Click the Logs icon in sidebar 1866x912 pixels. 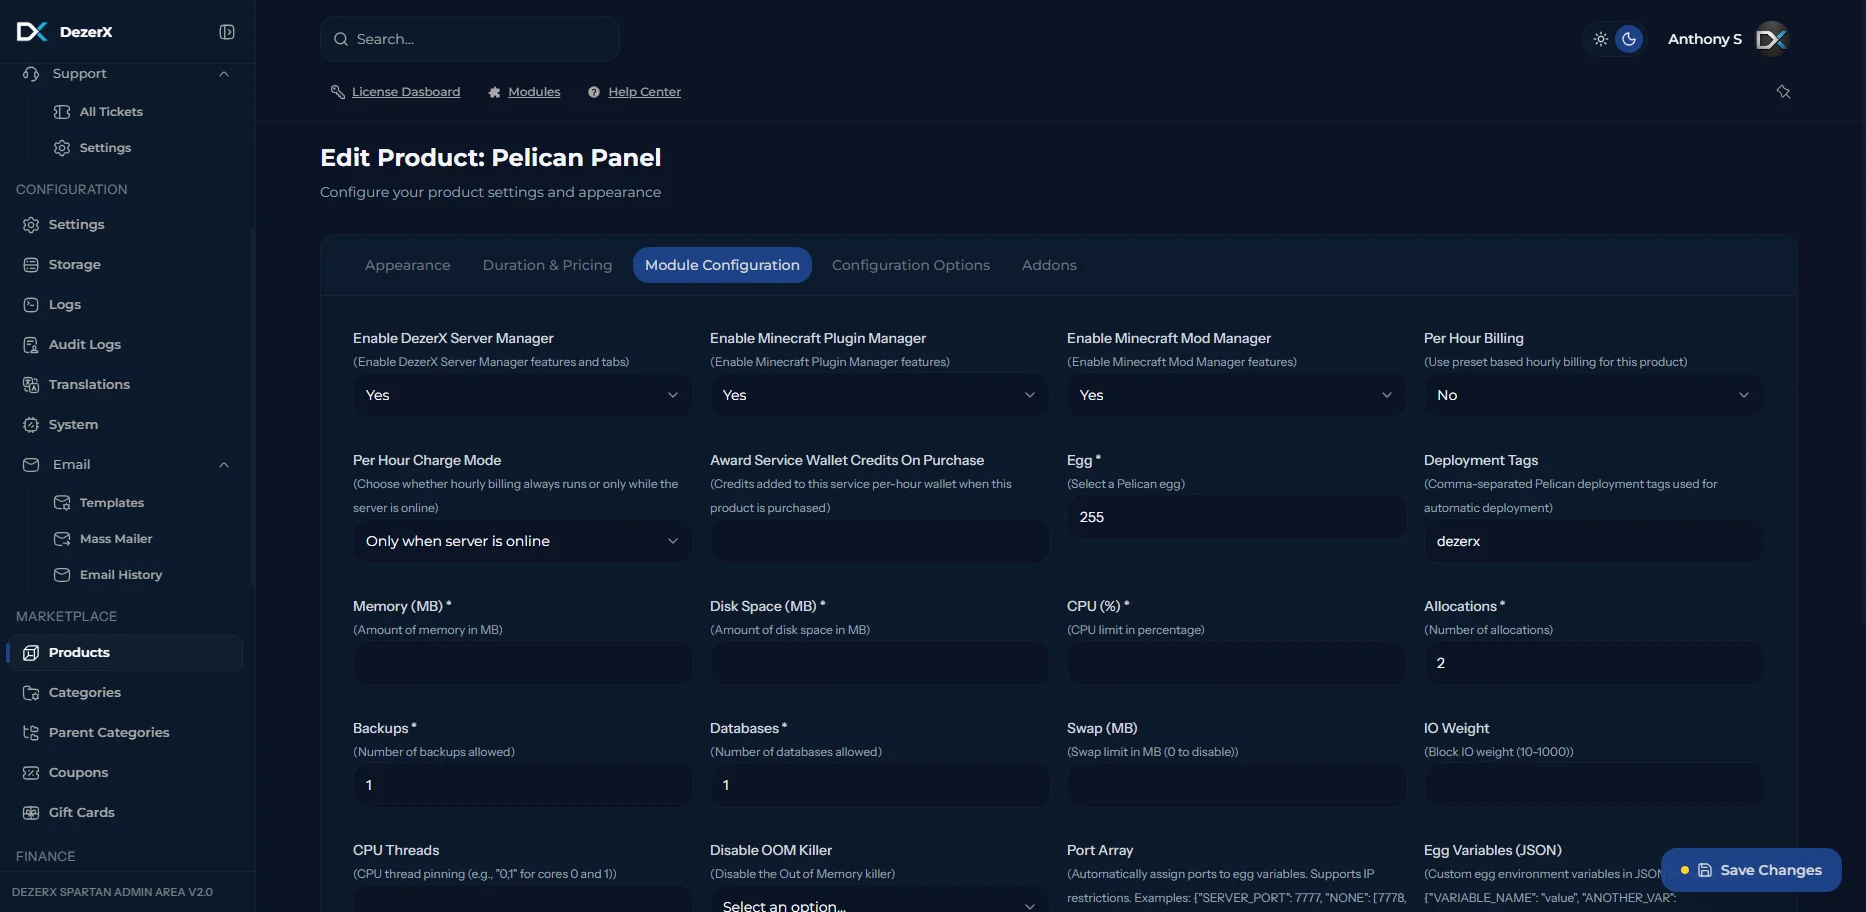pyautogui.click(x=31, y=305)
